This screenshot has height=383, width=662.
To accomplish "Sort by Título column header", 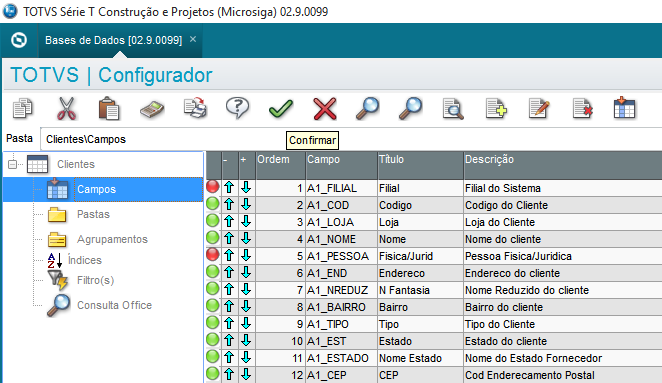I will (420, 165).
